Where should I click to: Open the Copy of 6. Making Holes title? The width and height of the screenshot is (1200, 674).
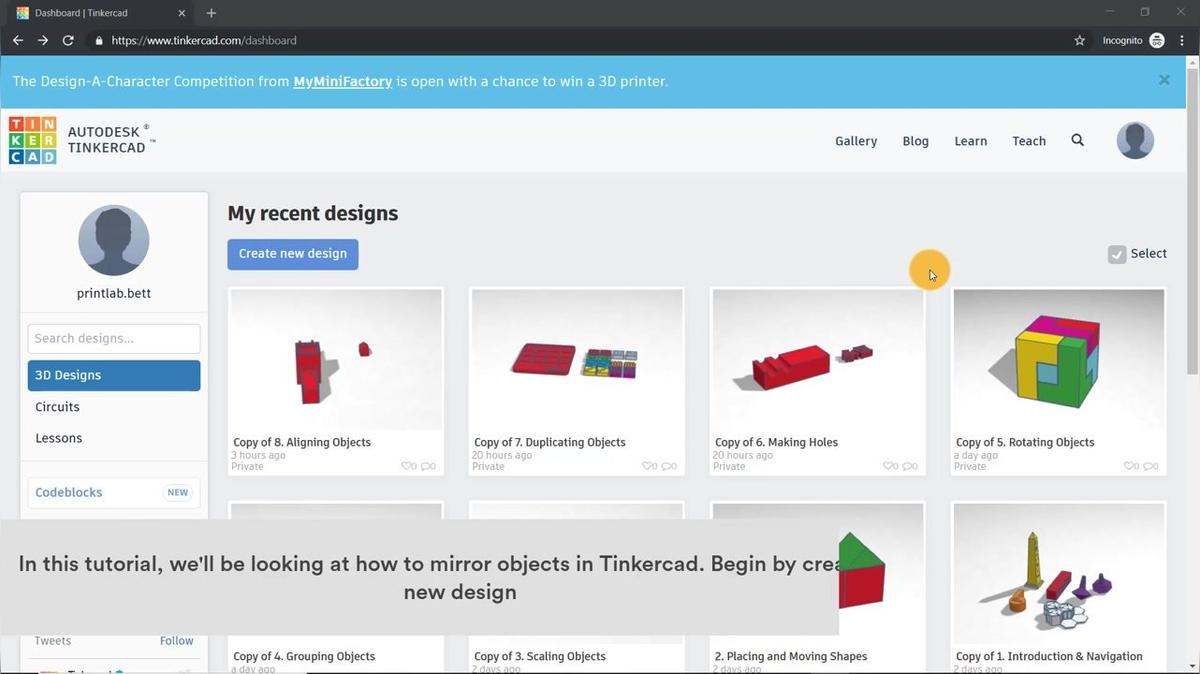(x=777, y=442)
